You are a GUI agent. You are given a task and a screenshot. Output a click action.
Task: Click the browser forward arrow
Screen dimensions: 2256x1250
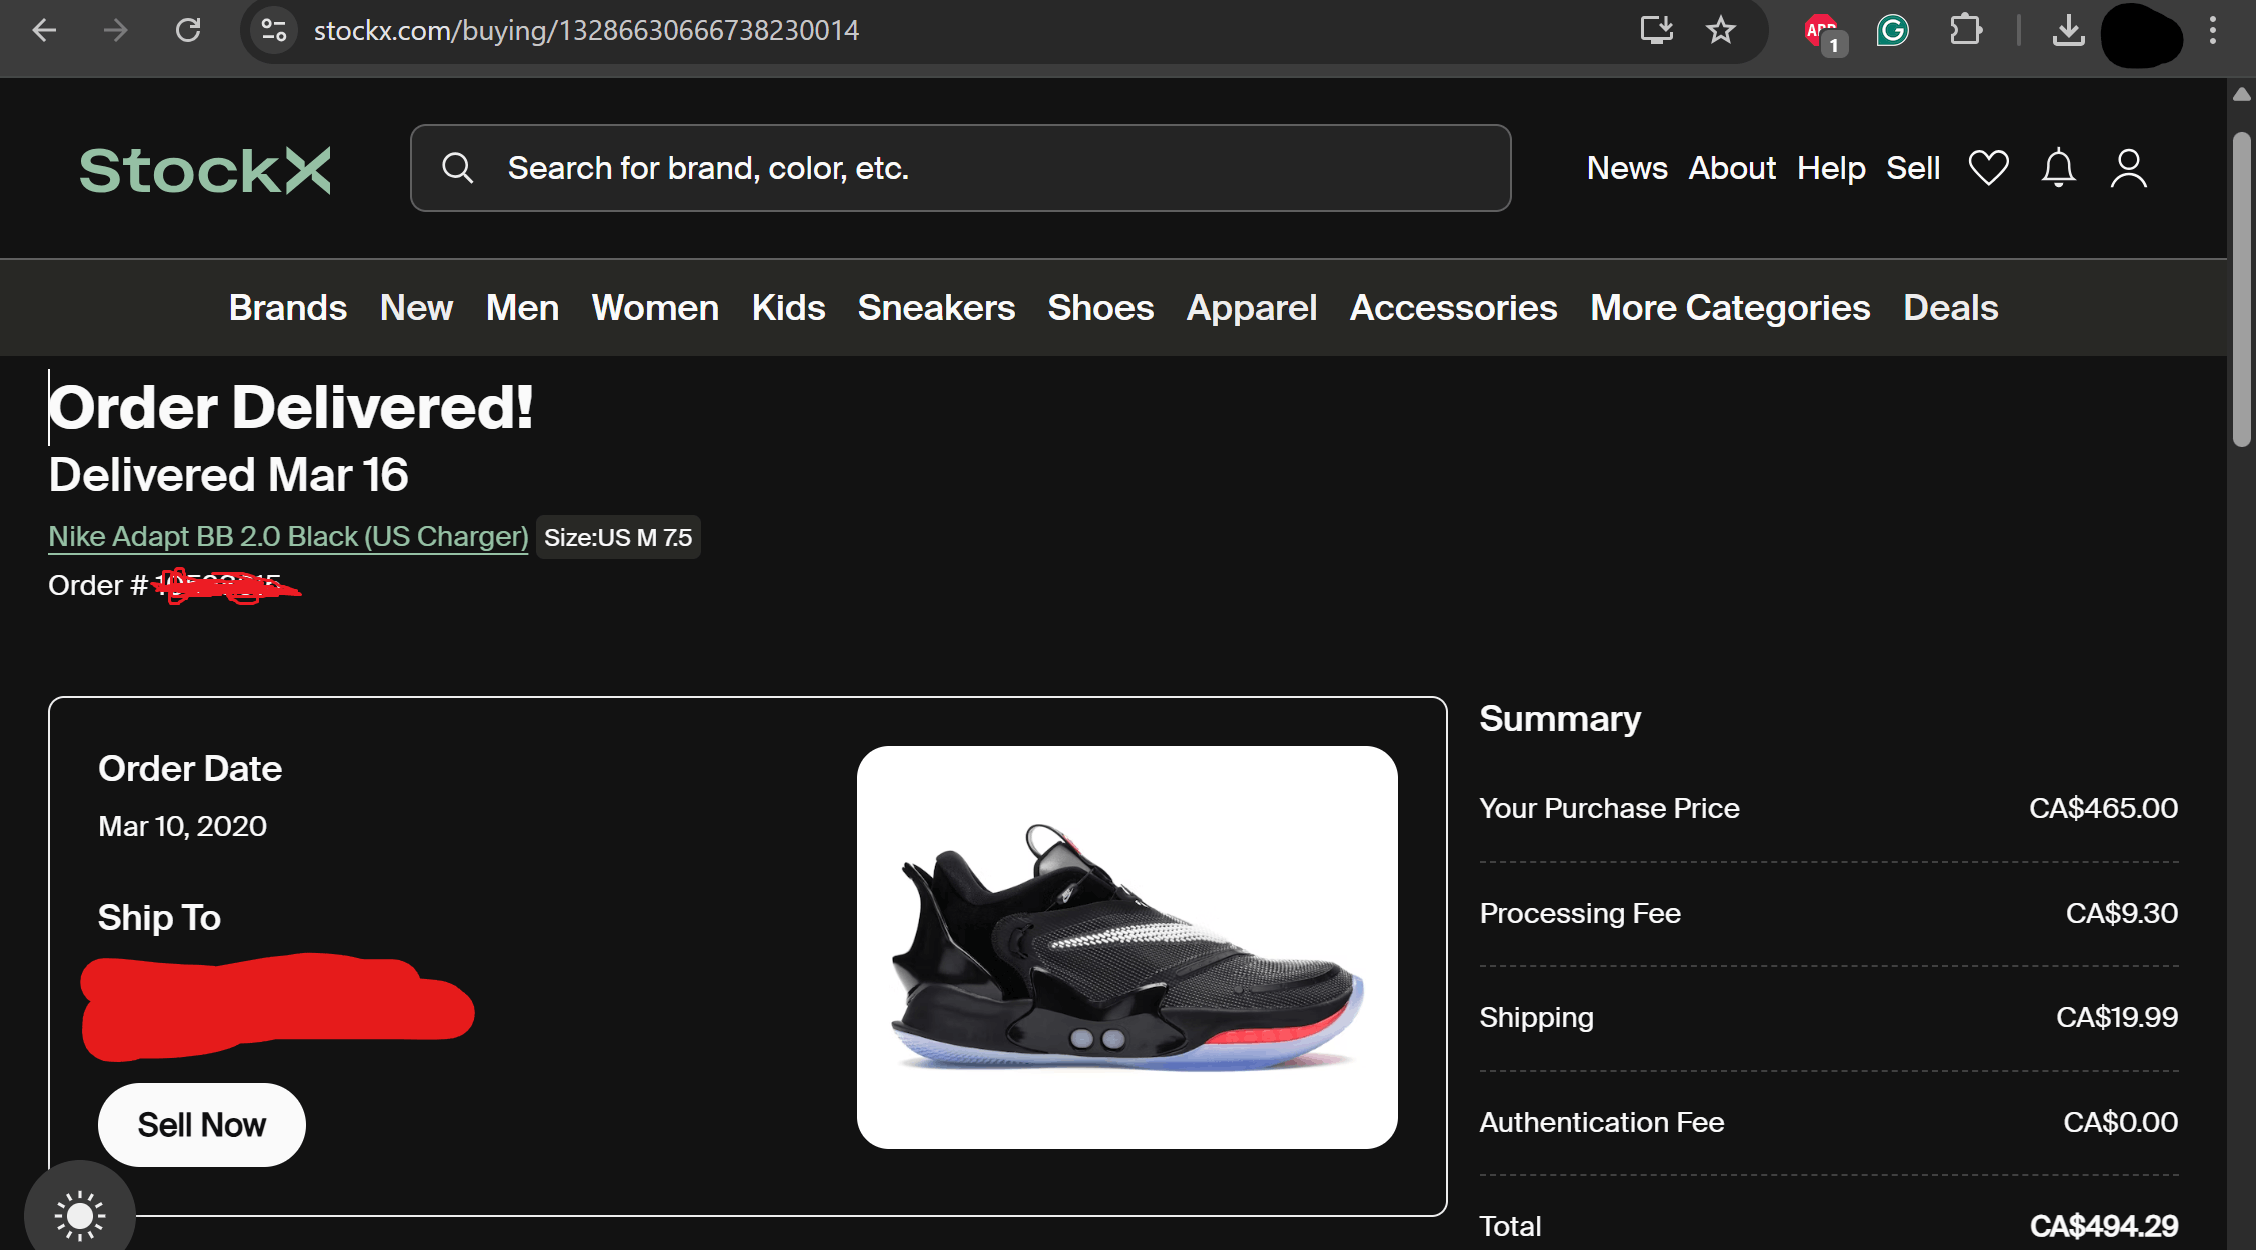click(116, 31)
